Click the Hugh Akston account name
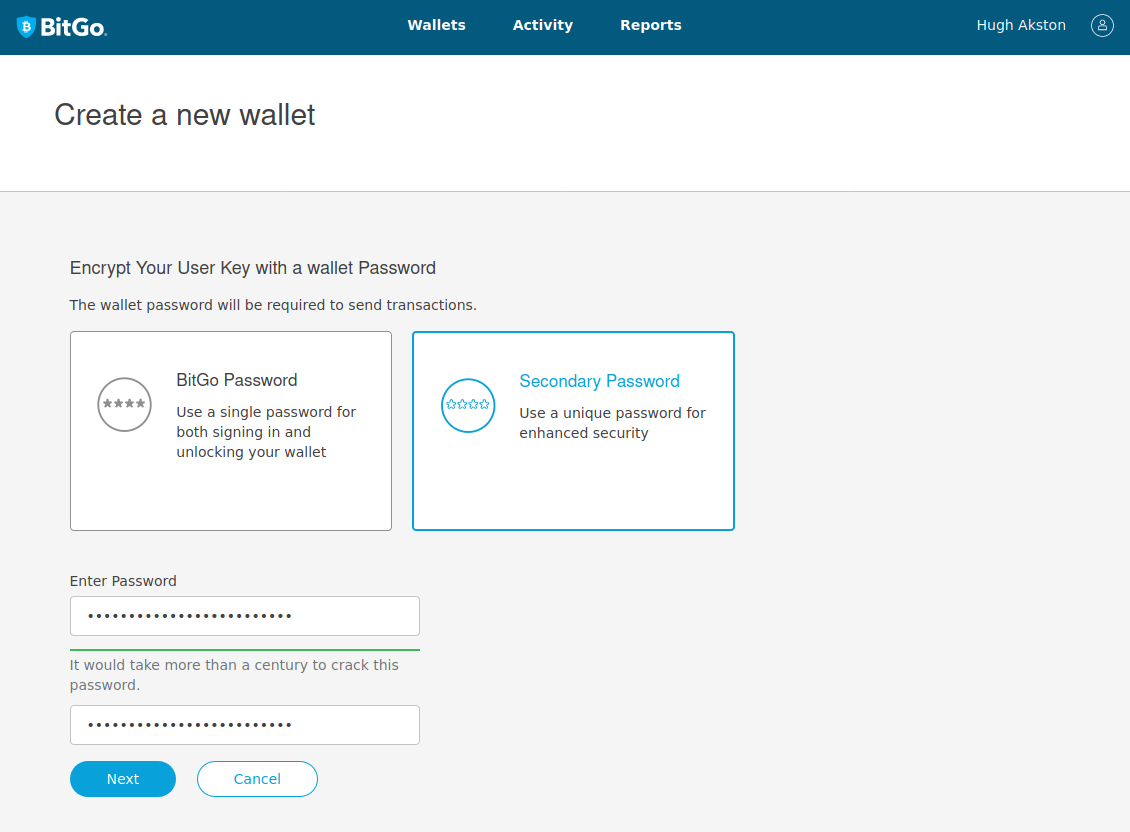1130x832 pixels. click(1020, 25)
